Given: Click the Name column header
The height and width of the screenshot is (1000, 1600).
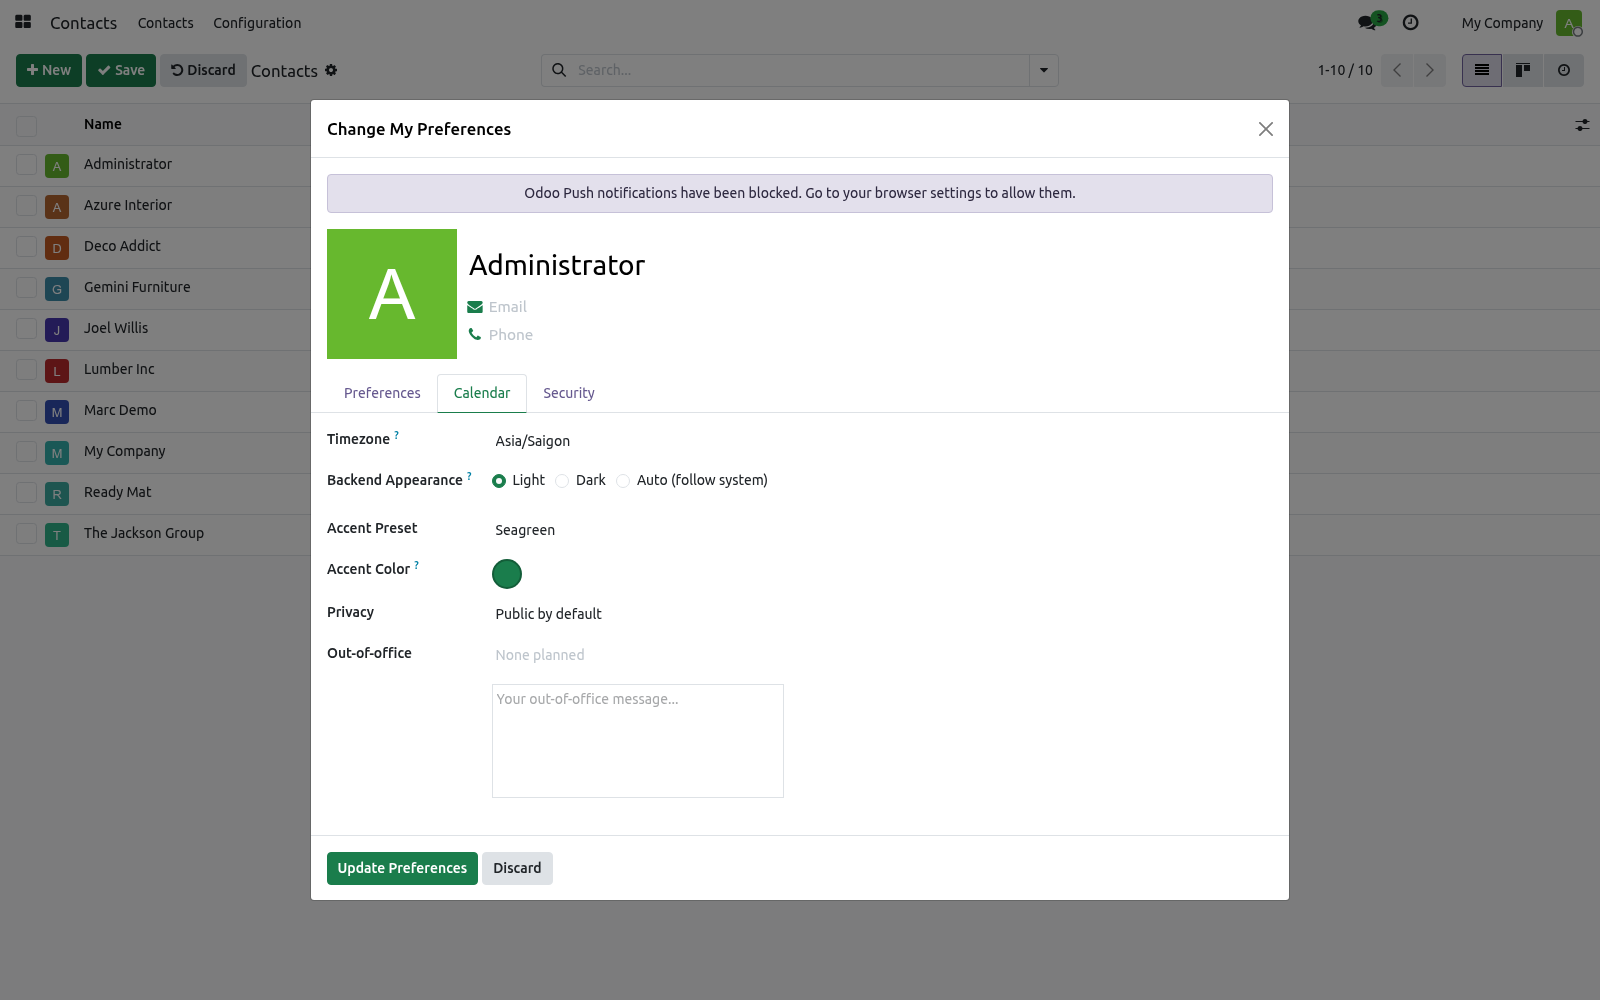Looking at the screenshot, I should click(x=103, y=124).
